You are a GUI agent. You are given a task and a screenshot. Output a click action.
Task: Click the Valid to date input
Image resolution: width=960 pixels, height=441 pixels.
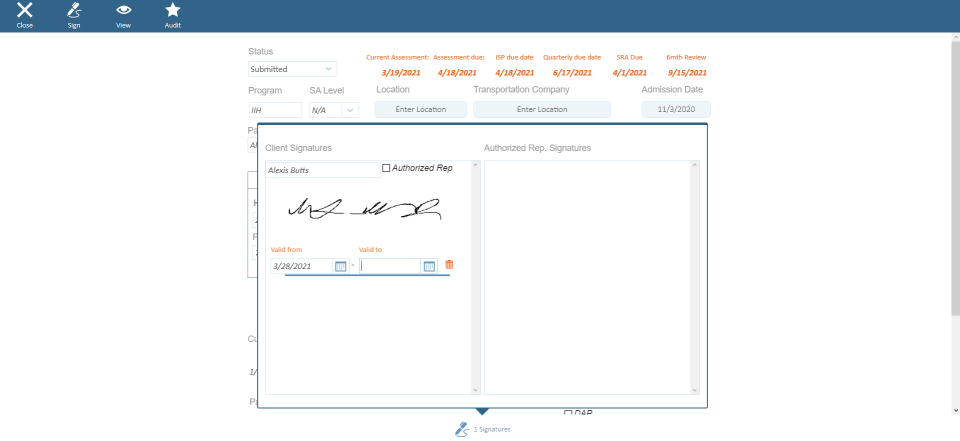[x=390, y=266]
